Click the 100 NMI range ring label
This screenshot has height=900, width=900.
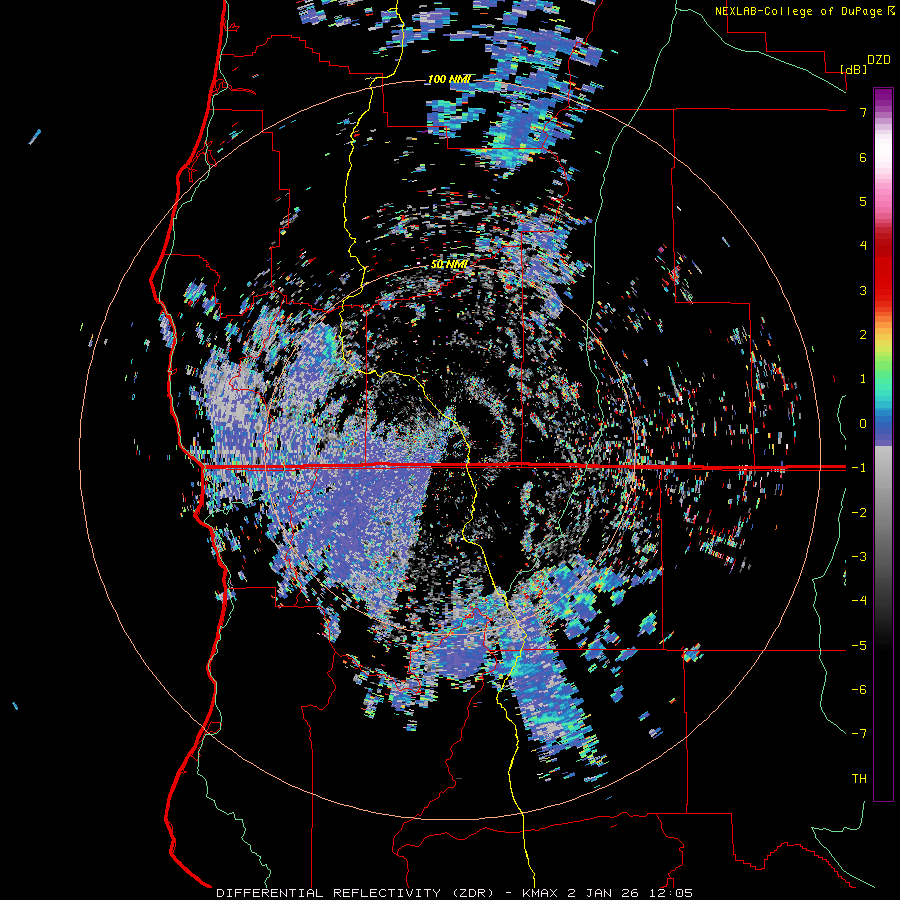[x=449, y=79]
